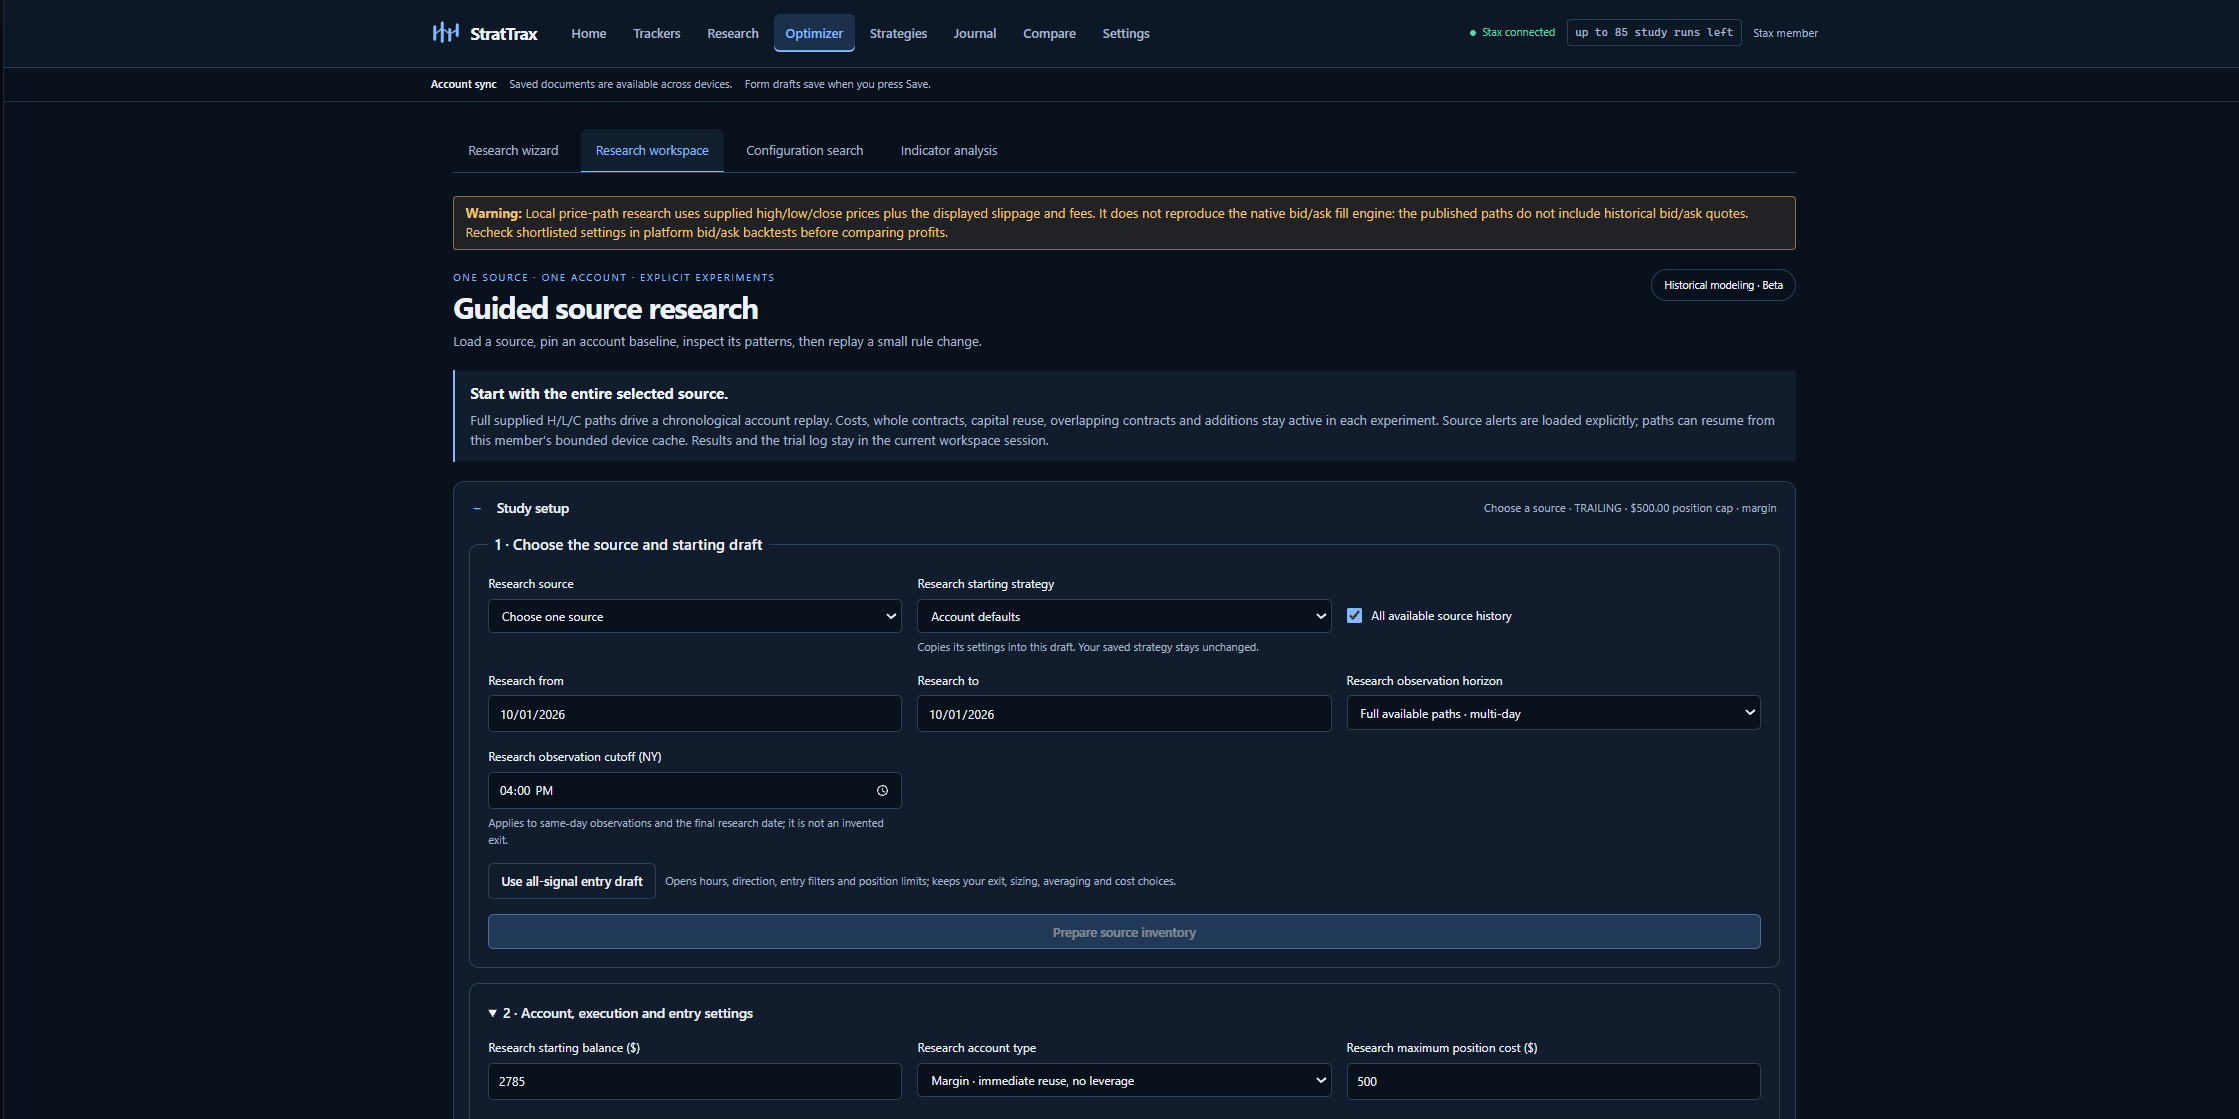The width and height of the screenshot is (2239, 1119).
Task: Click Research starting balance field
Action: [694, 1081]
